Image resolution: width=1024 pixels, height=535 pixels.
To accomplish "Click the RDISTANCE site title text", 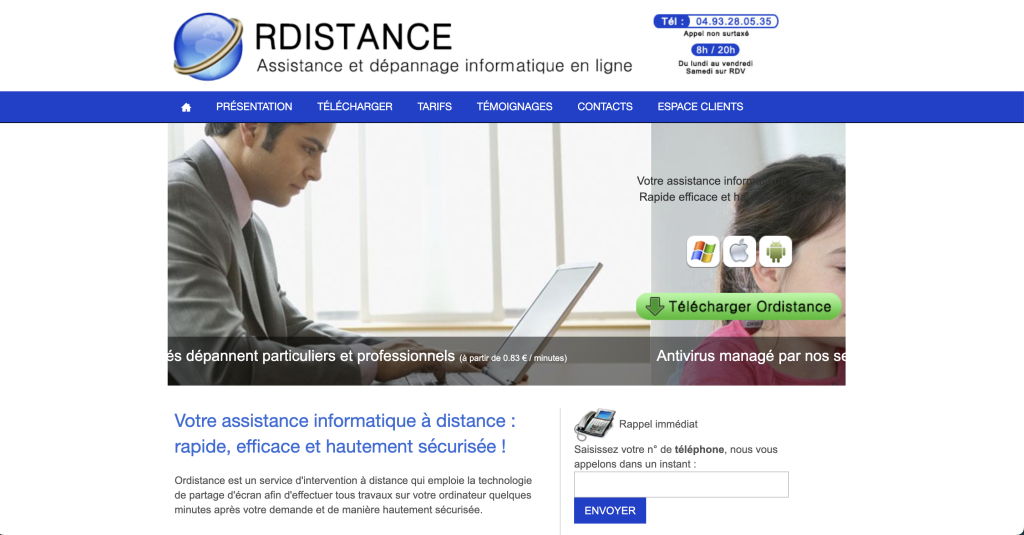I will tap(353, 37).
